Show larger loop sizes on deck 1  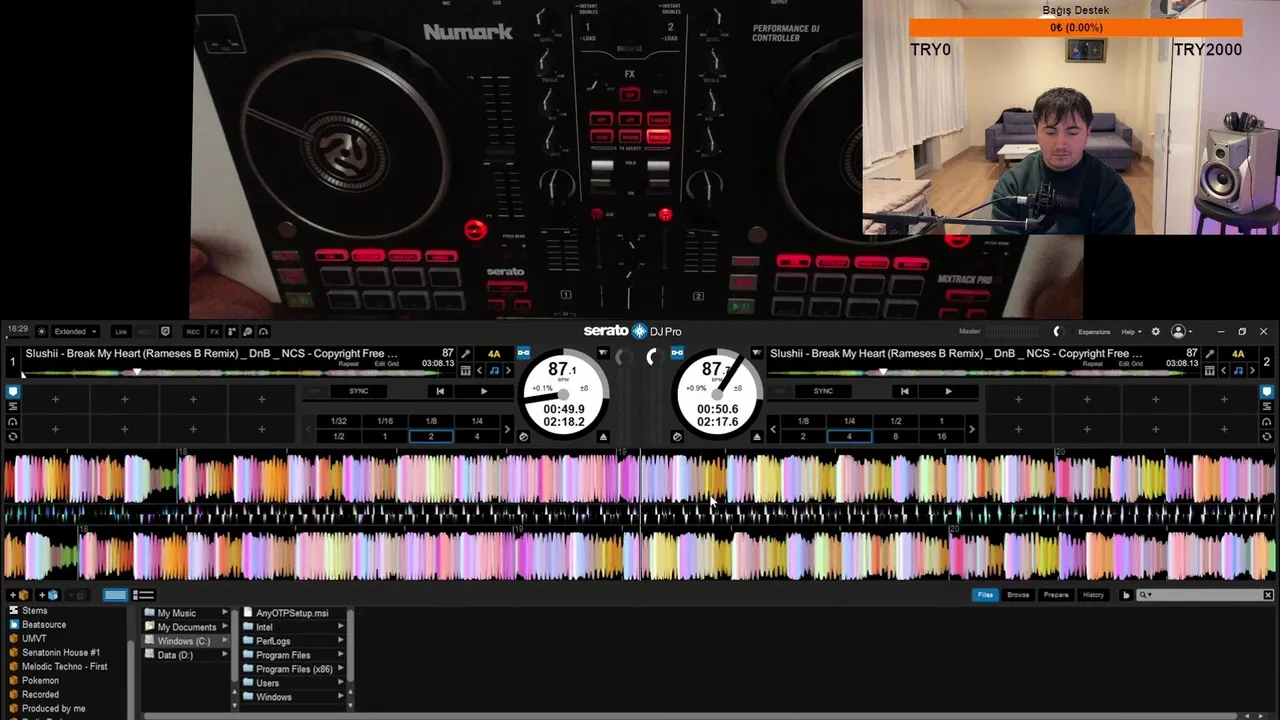(507, 429)
